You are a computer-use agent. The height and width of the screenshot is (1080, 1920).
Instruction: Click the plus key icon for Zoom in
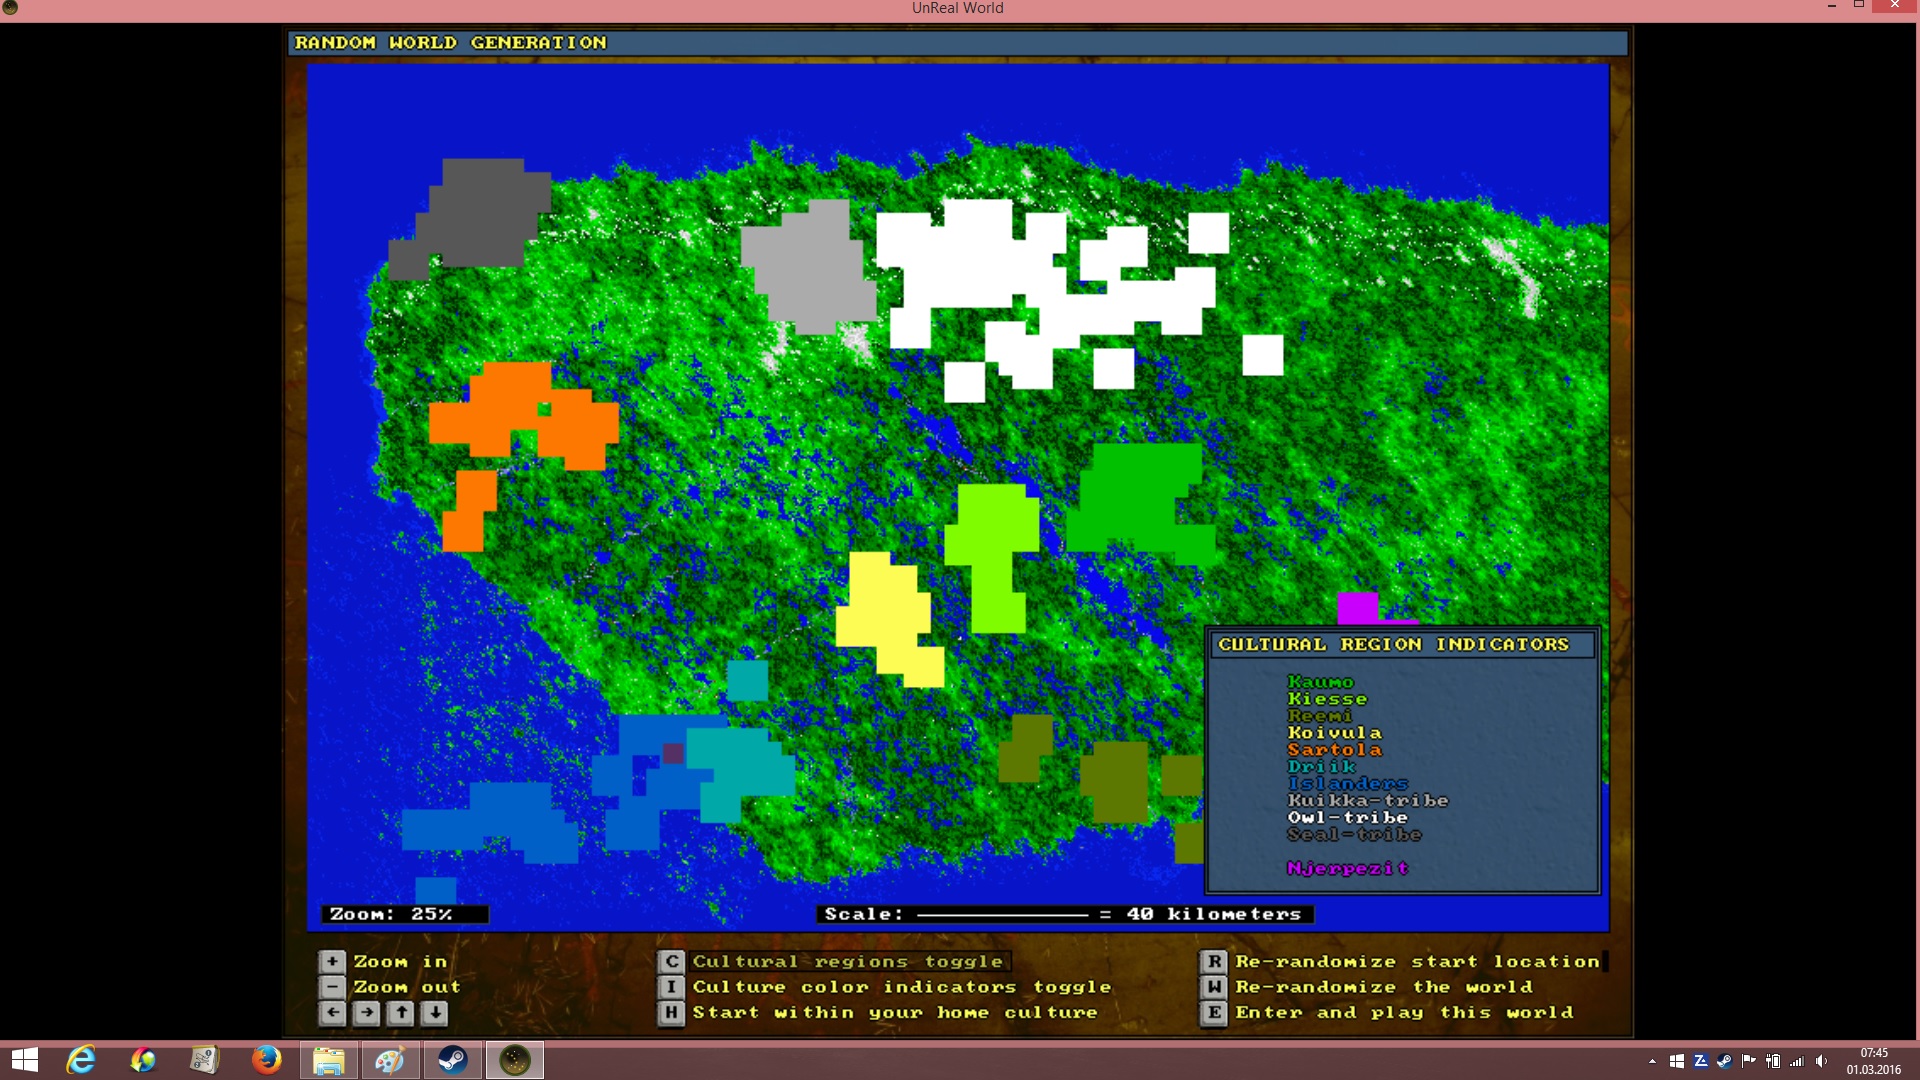(x=332, y=962)
